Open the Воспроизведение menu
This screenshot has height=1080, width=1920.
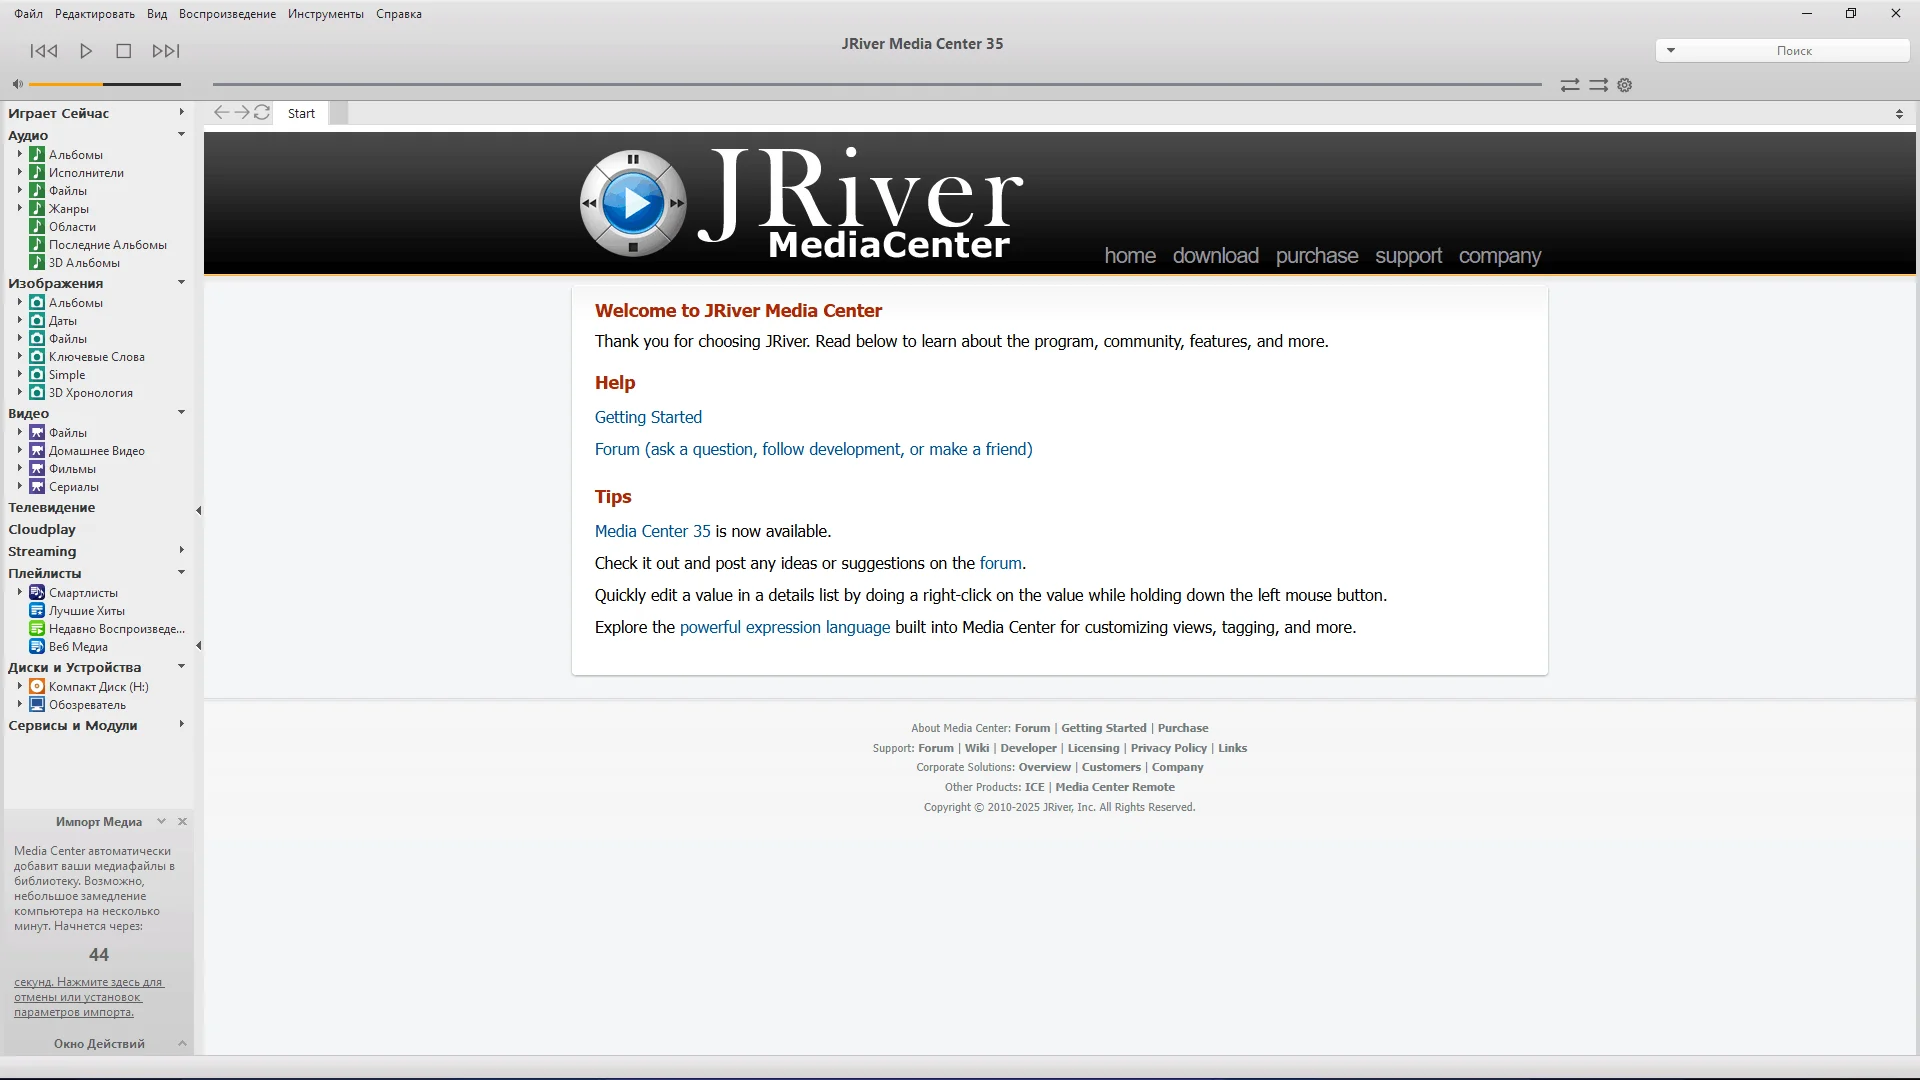[x=227, y=14]
